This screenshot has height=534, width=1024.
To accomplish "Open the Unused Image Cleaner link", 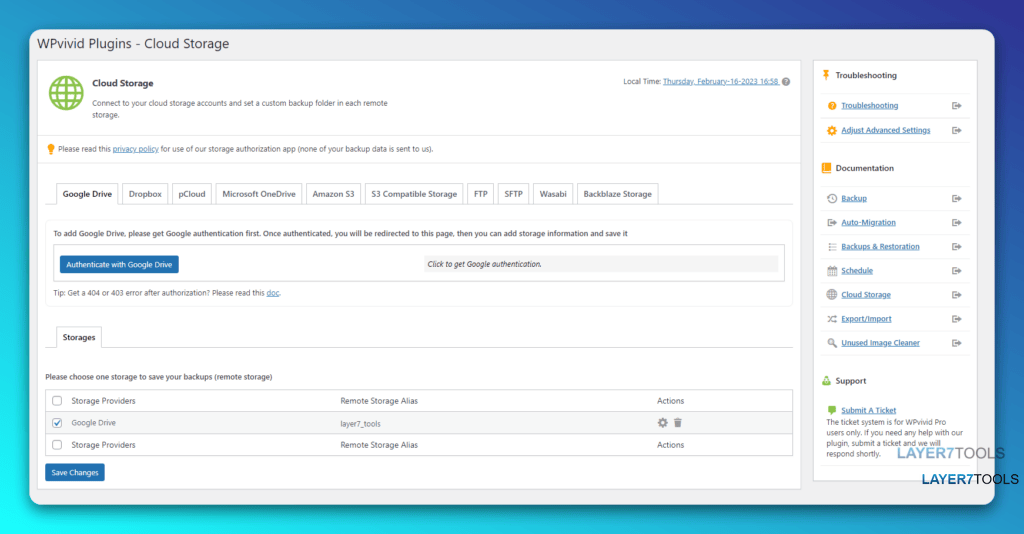I will [x=880, y=343].
